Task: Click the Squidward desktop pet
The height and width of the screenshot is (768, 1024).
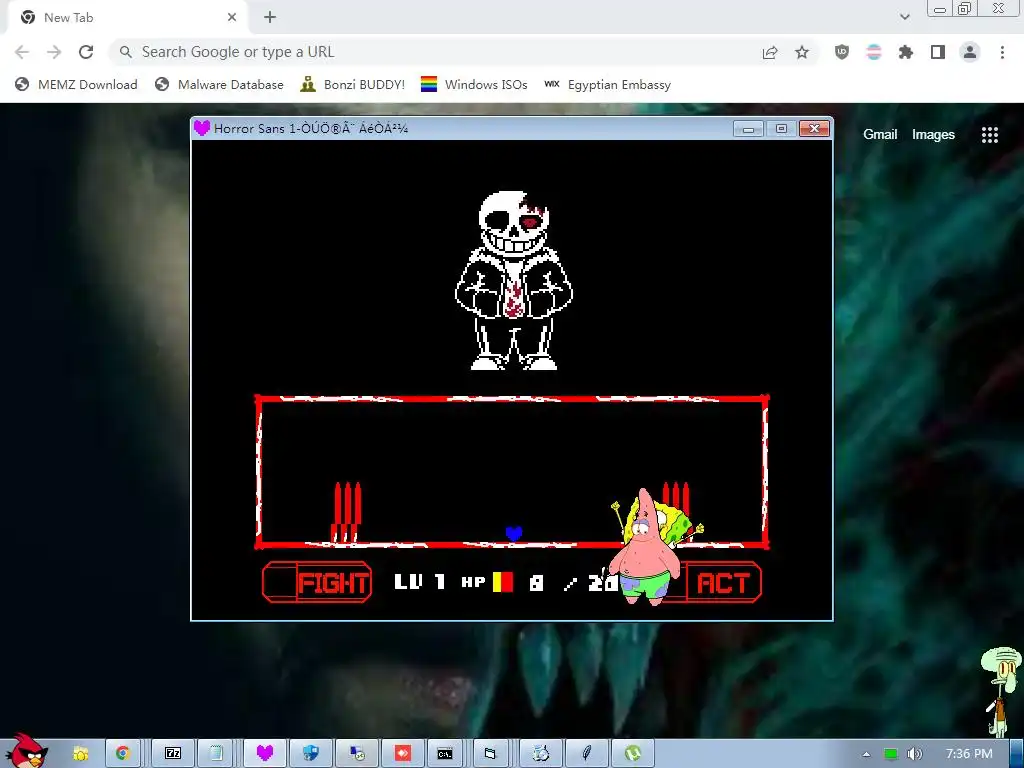Action: click(x=1001, y=692)
